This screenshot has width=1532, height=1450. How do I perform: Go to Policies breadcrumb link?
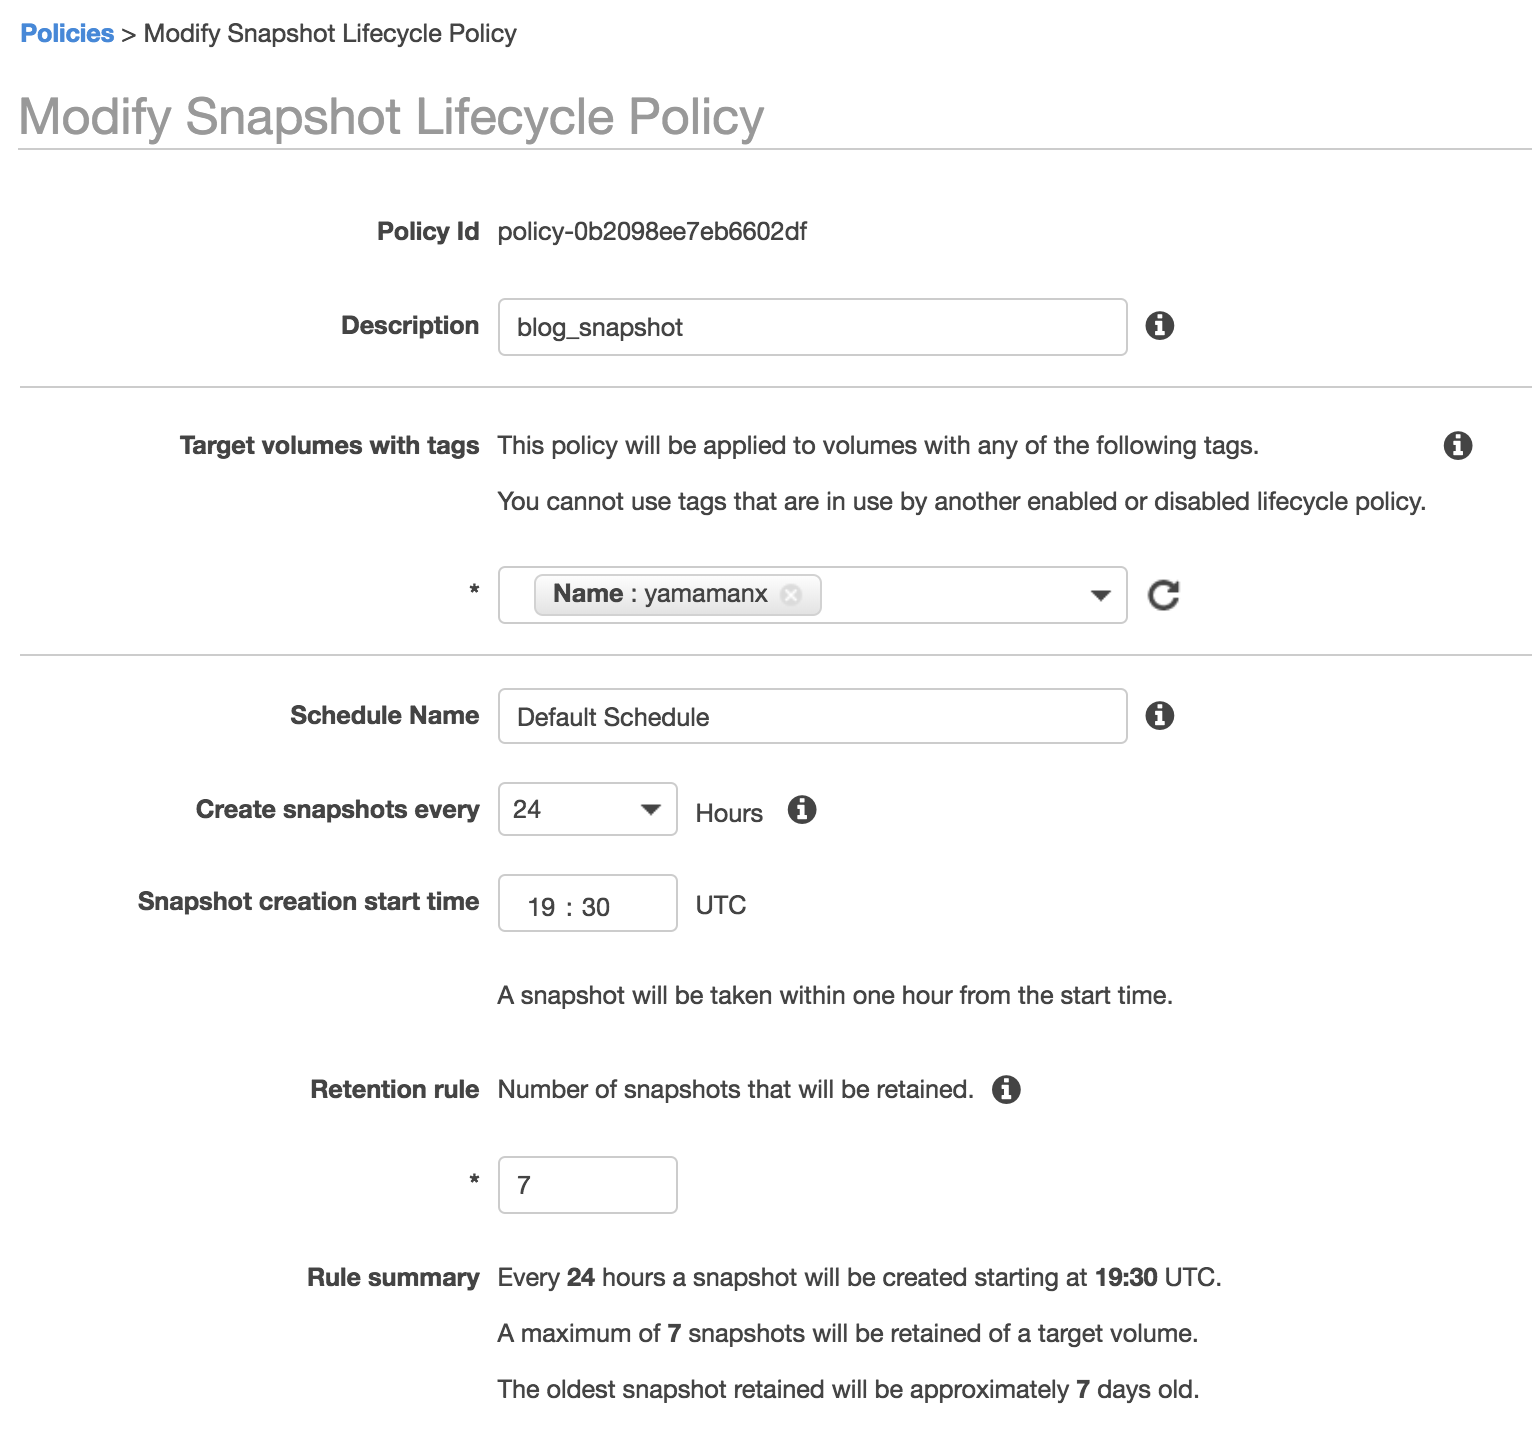pyautogui.click(x=67, y=33)
